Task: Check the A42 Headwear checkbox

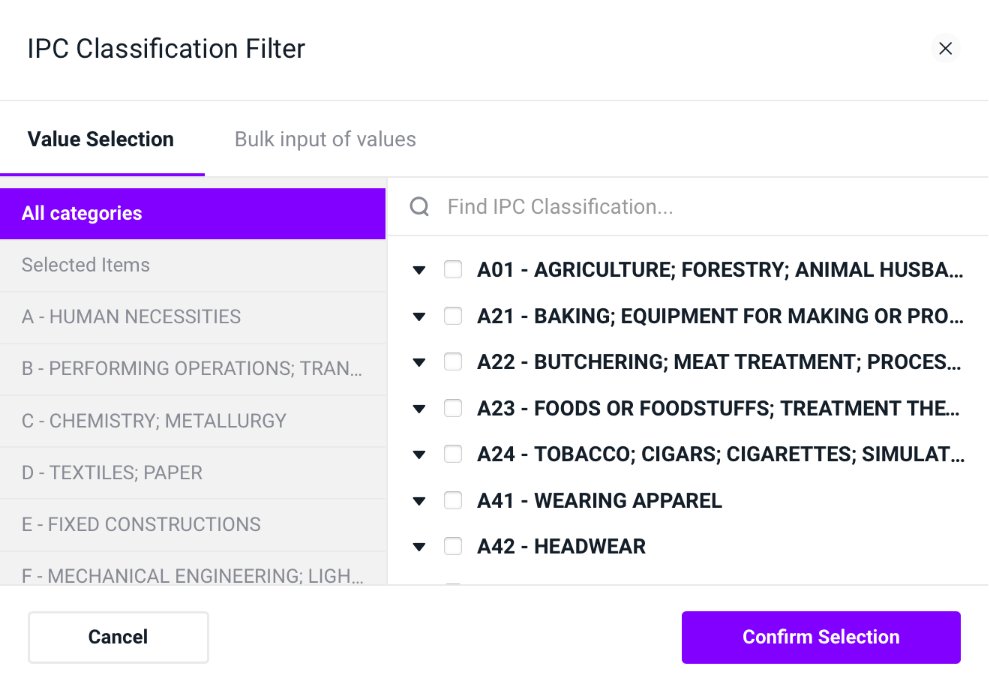Action: (x=453, y=546)
